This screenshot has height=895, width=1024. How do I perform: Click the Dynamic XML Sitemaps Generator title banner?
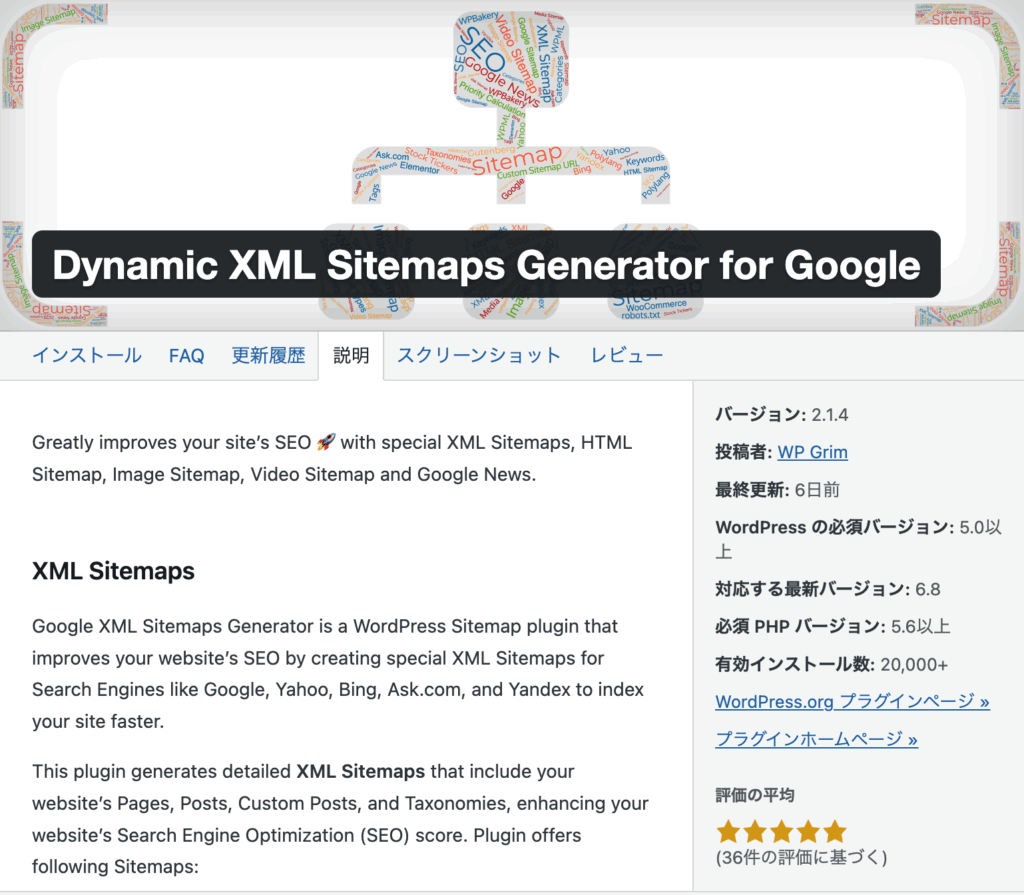487,265
